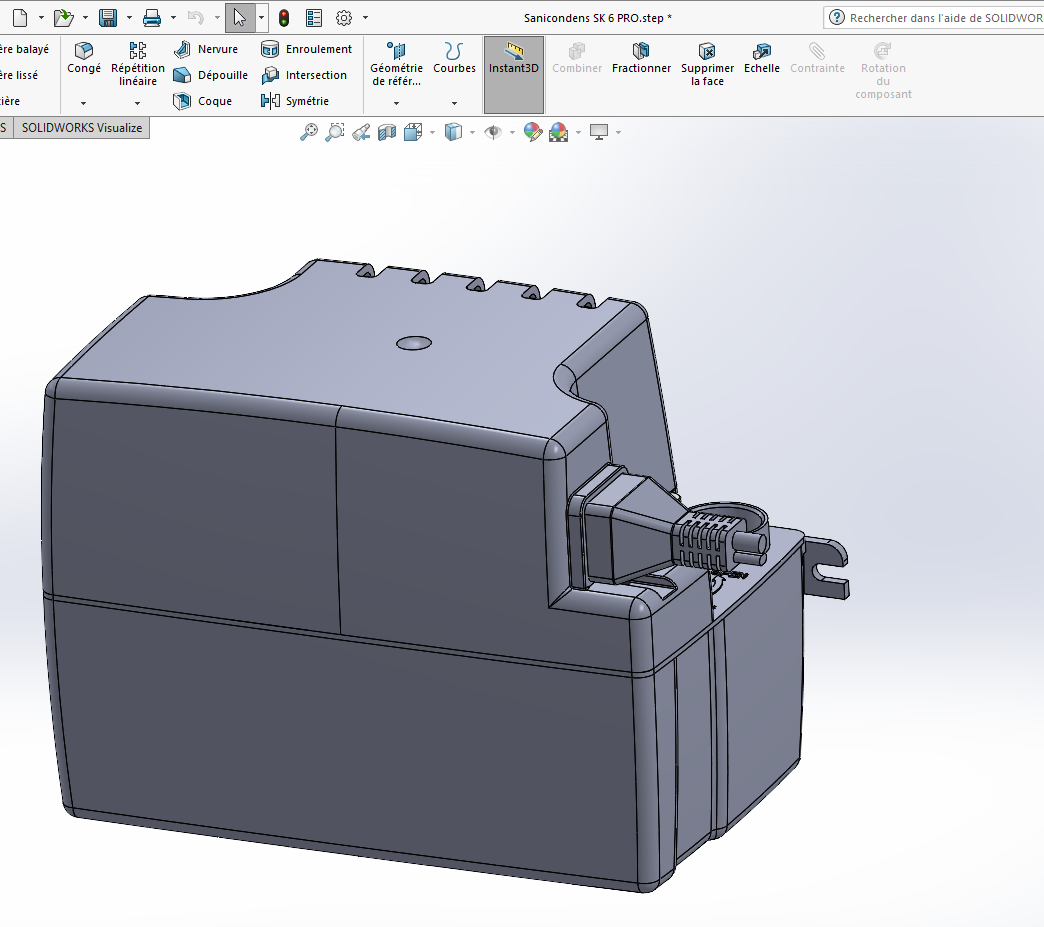Use the Supprimer la face tool
This screenshot has height=927, width=1044.
[707, 65]
